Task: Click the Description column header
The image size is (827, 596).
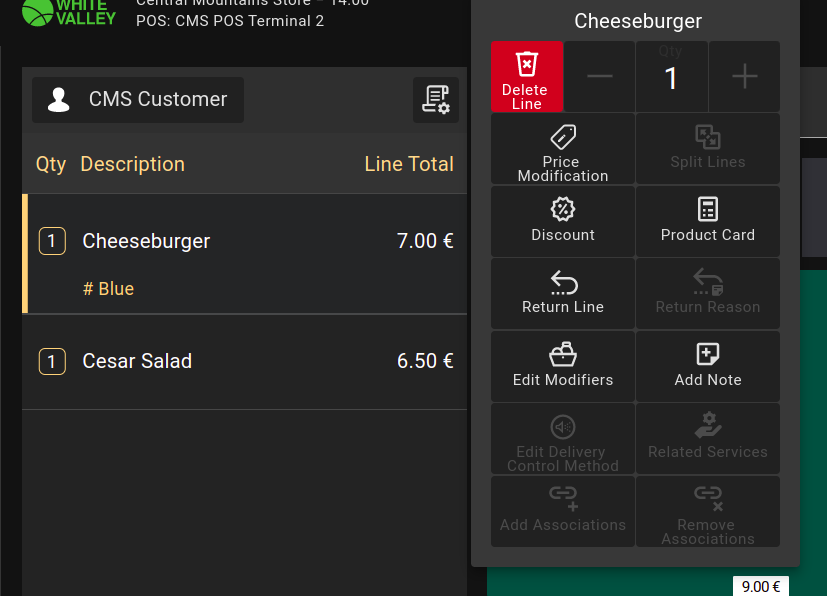Action: tap(132, 164)
